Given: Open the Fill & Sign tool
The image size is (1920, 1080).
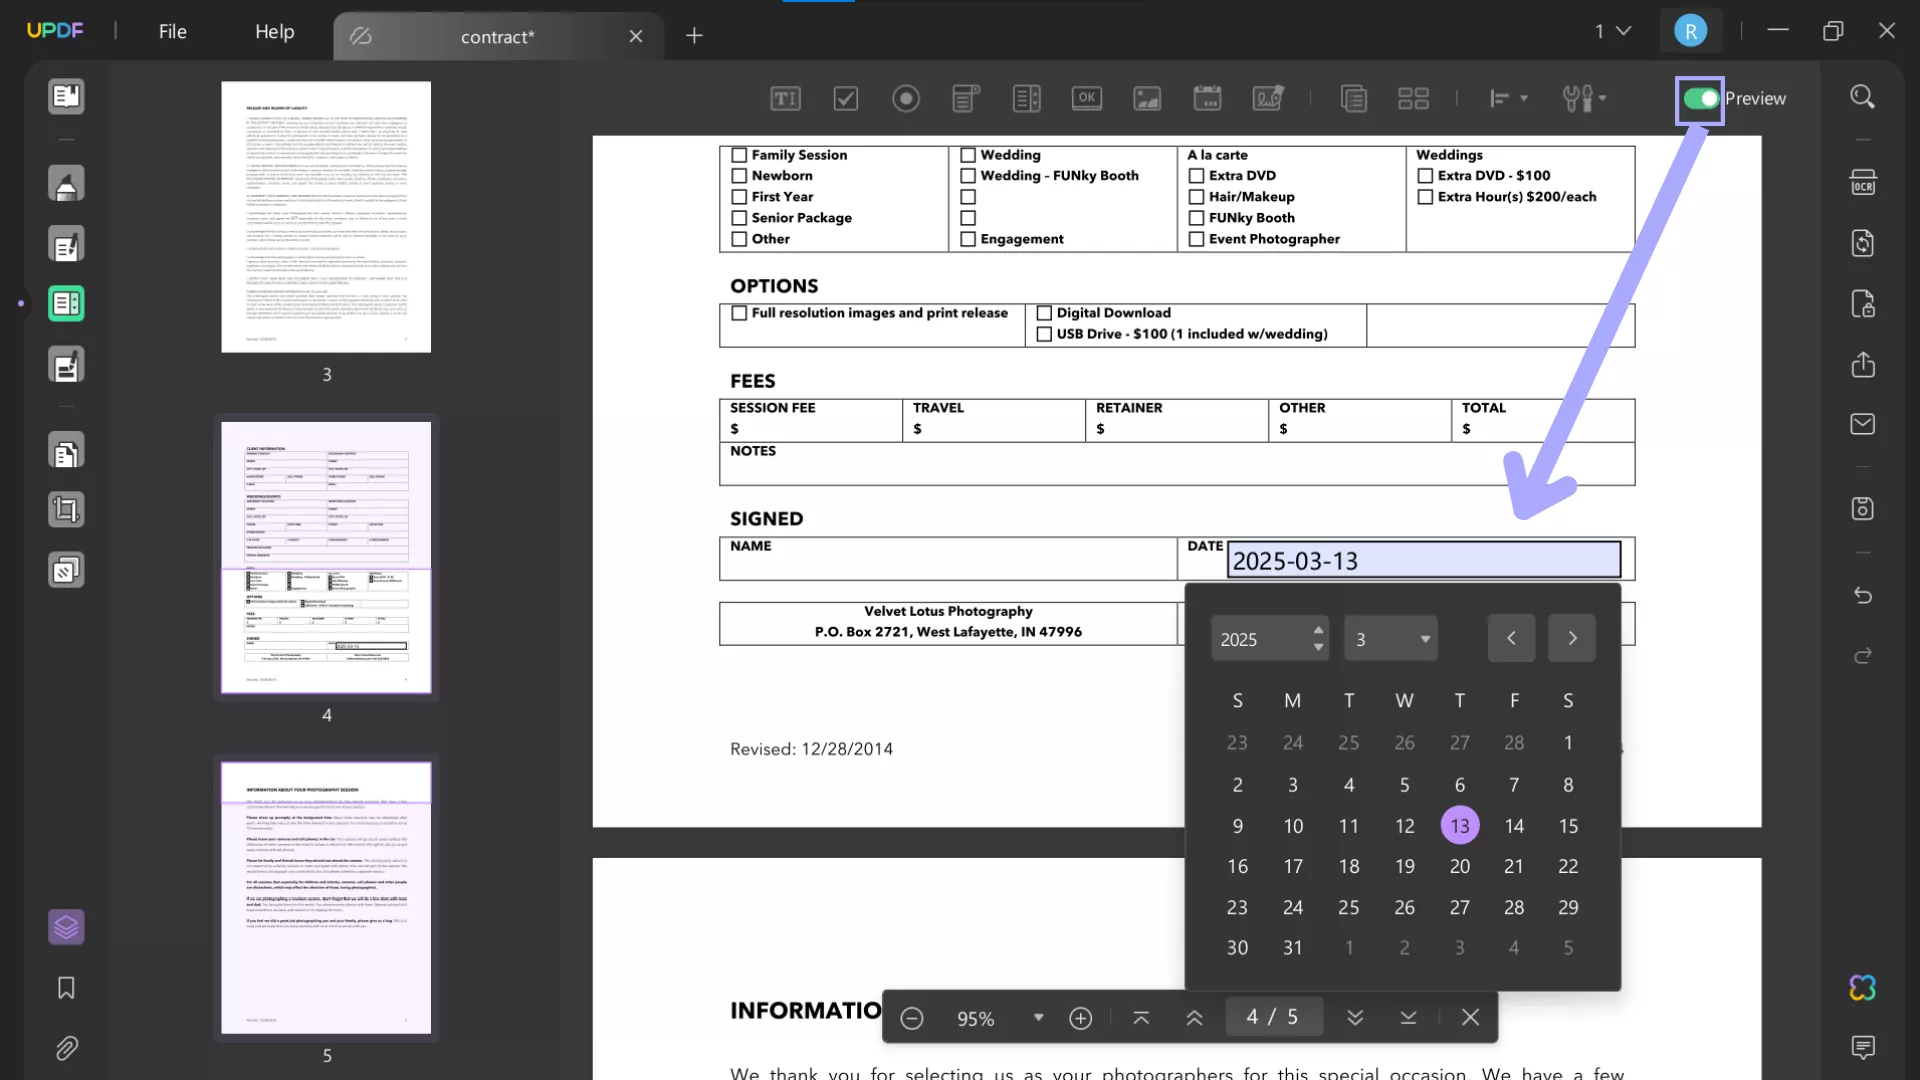Looking at the screenshot, I should click(x=66, y=365).
